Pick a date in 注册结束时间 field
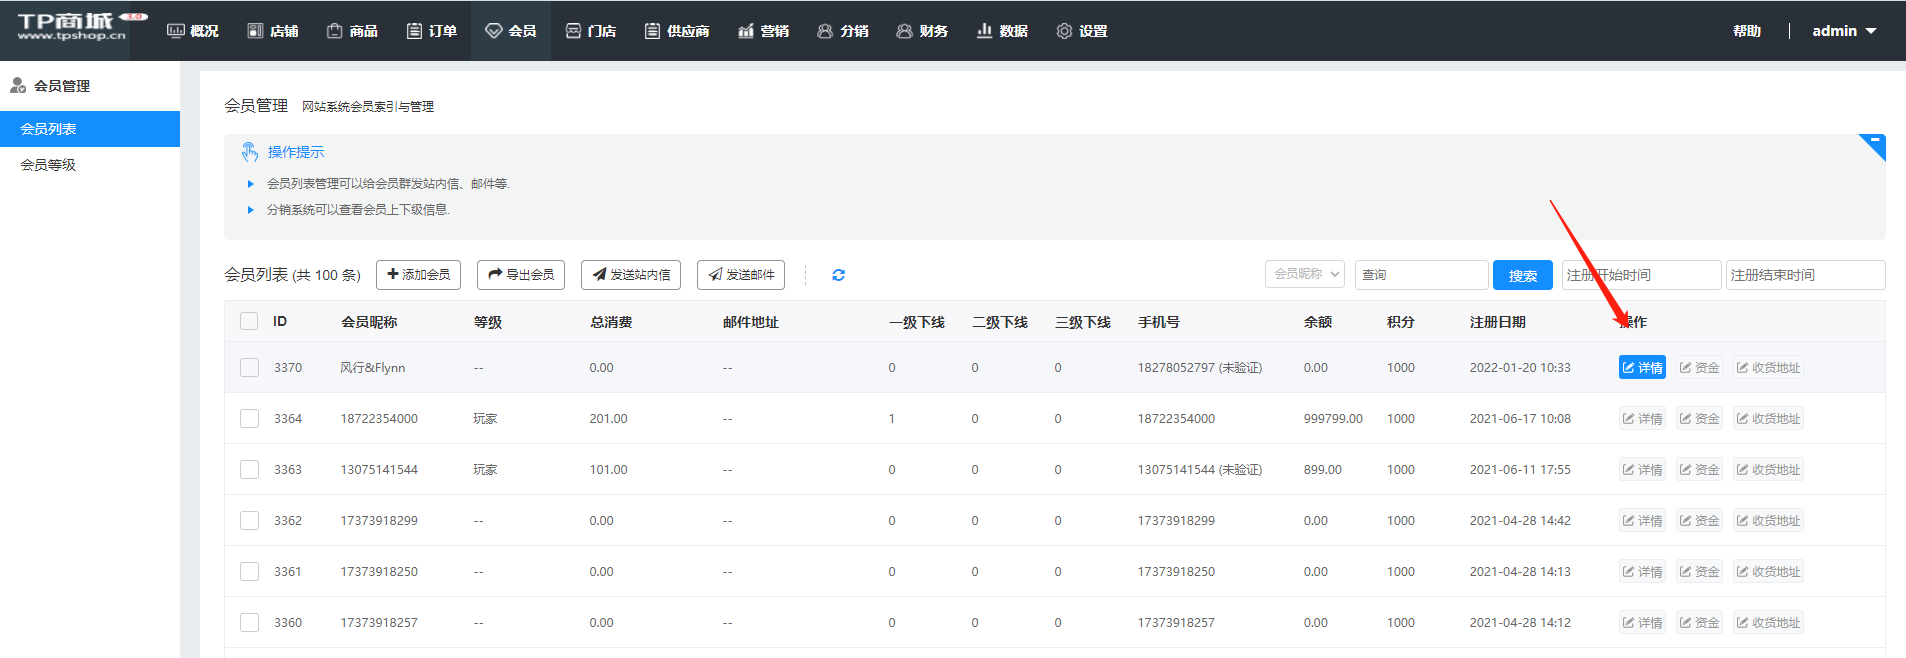Screen dimensions: 1906x658 point(1804,275)
